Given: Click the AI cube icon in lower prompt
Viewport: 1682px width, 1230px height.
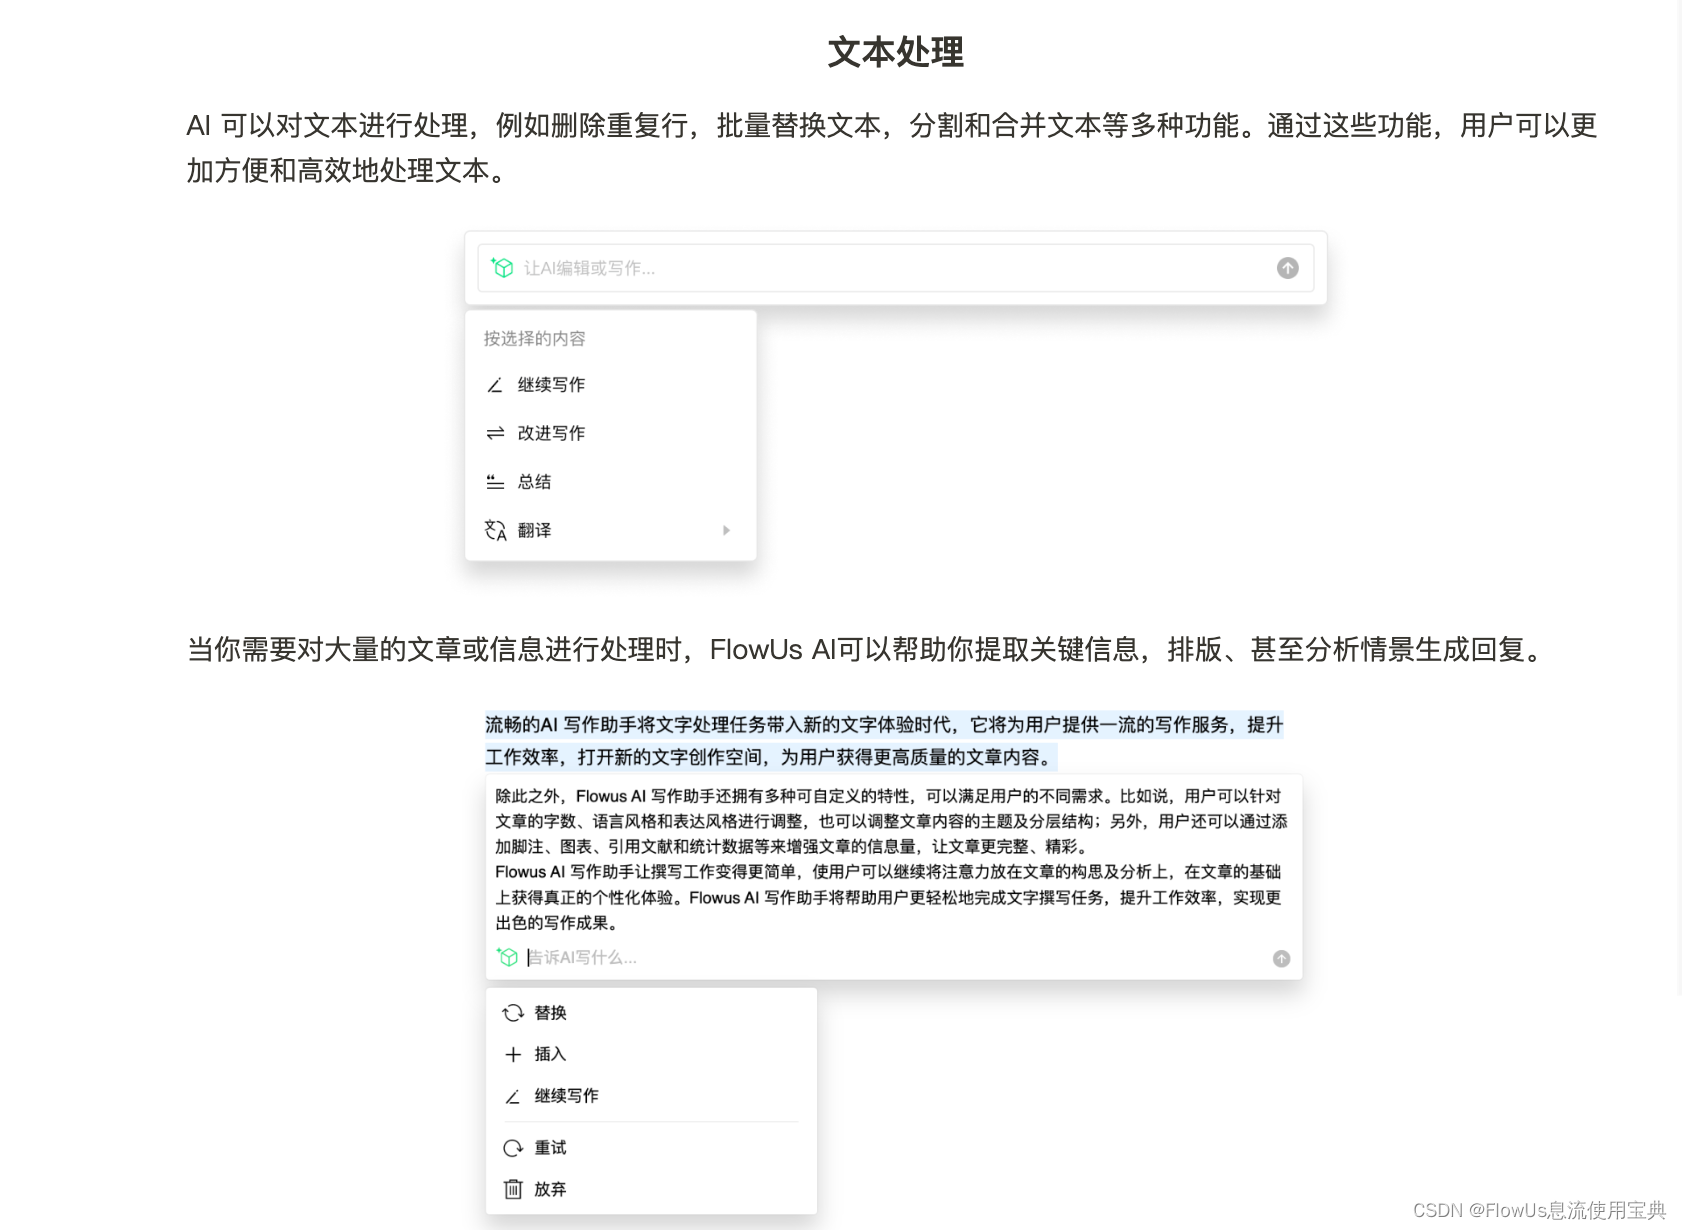Looking at the screenshot, I should tap(507, 957).
